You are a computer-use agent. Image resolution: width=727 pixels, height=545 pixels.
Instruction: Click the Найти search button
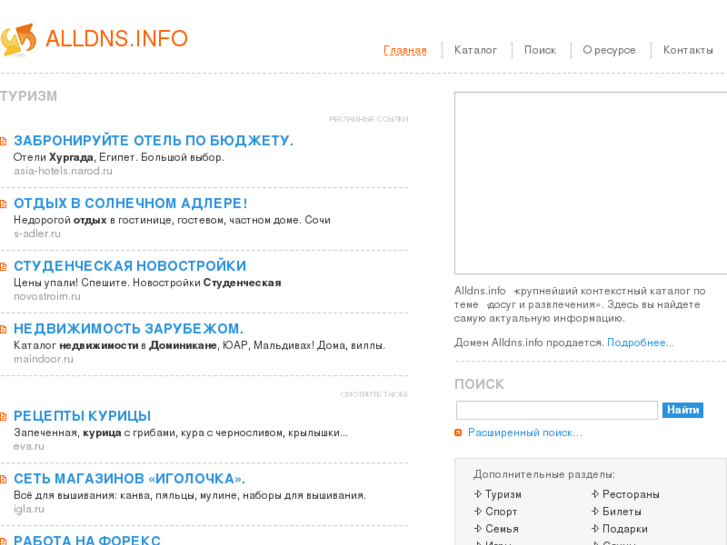[x=682, y=410]
